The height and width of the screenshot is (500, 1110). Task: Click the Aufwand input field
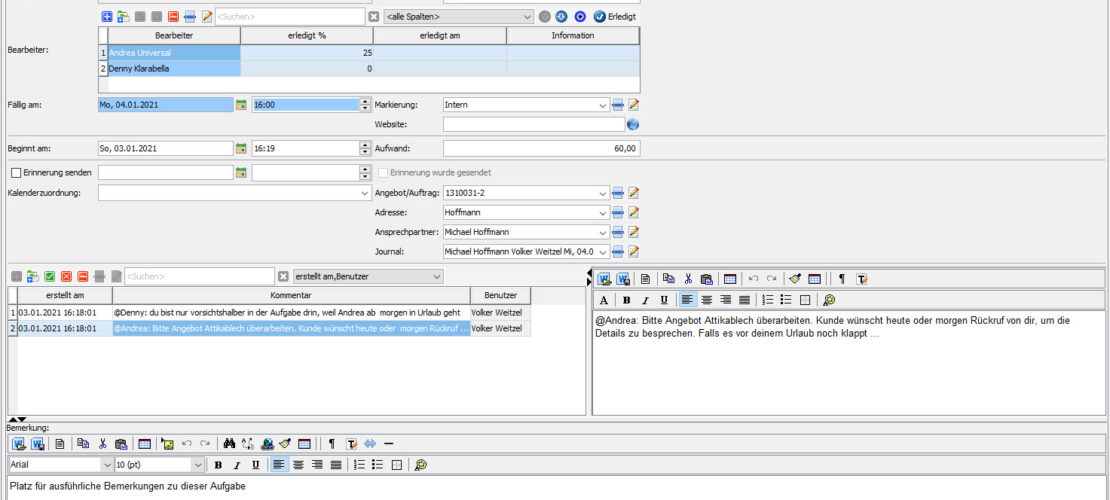541,148
